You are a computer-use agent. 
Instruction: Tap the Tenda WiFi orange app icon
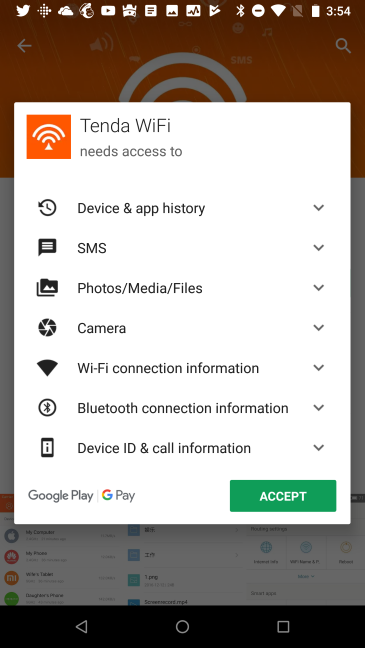[x=49, y=137]
